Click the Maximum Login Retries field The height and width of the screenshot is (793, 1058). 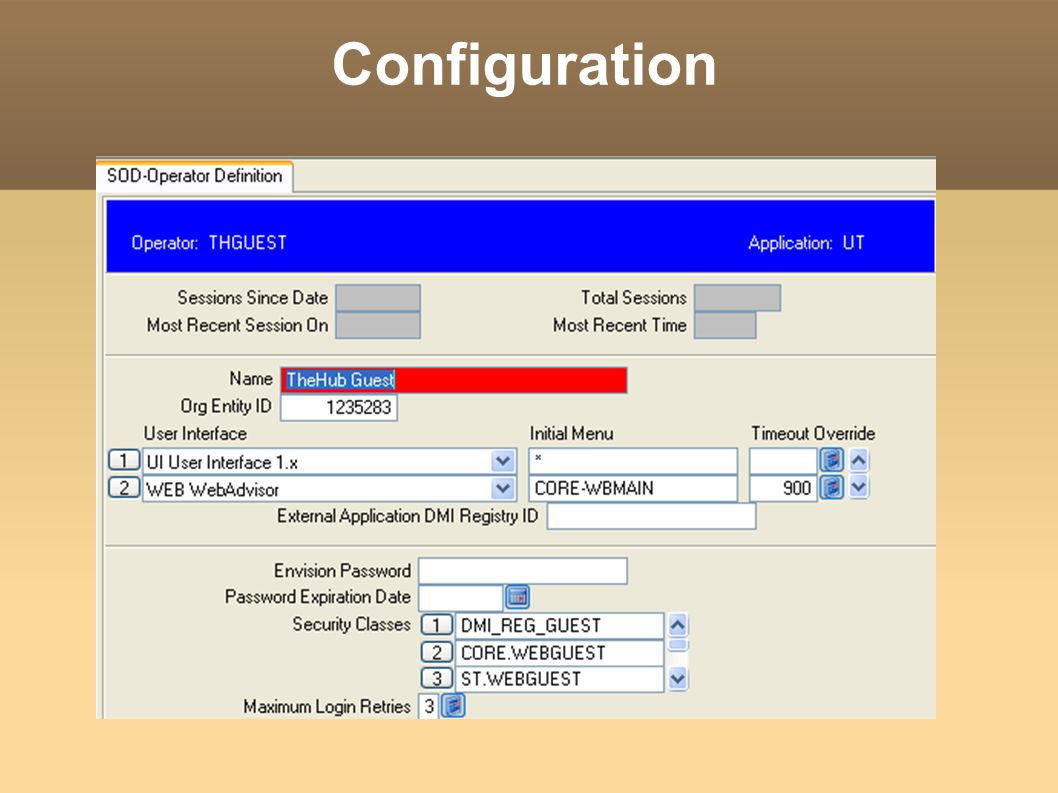[429, 707]
